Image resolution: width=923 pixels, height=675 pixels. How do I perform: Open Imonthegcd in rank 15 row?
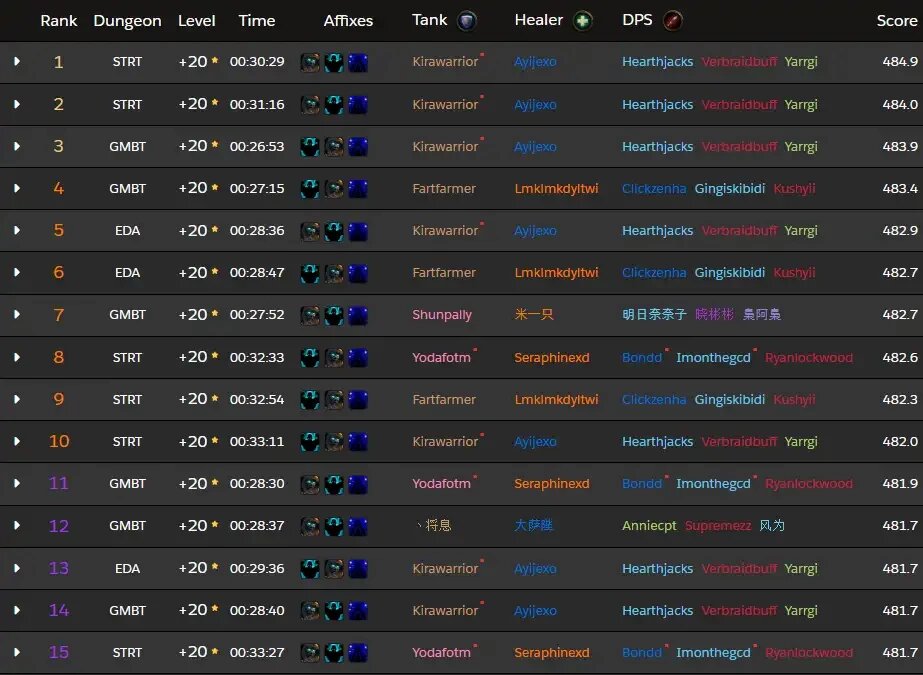713,653
